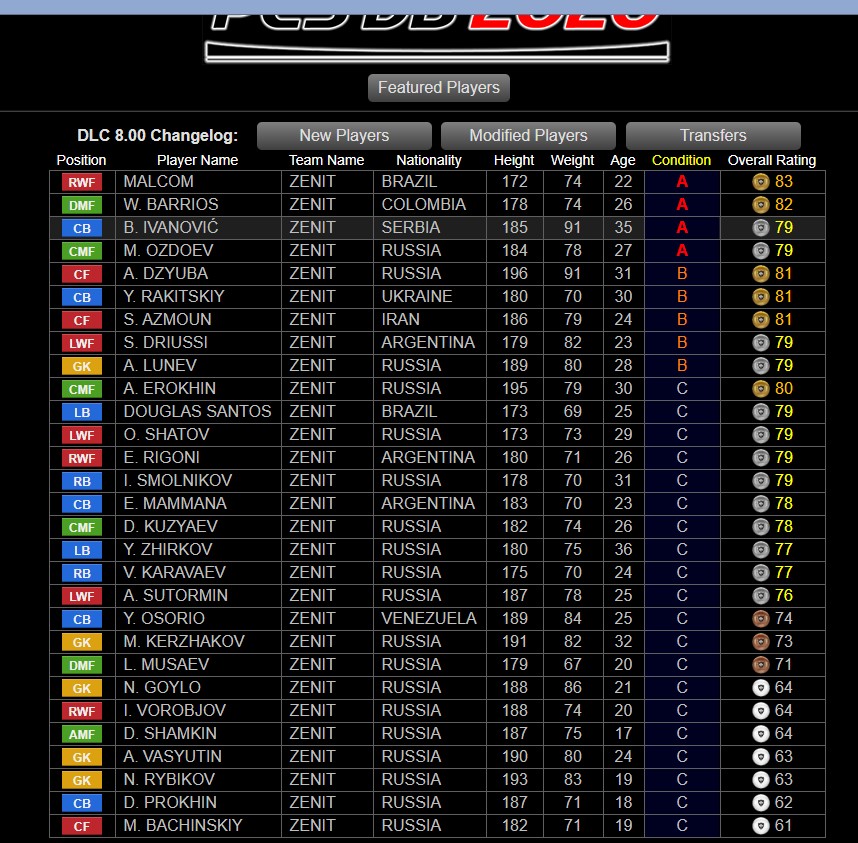Screen dimensions: 858x843
Task: Sort players by Overall Rating header
Action: [771, 160]
